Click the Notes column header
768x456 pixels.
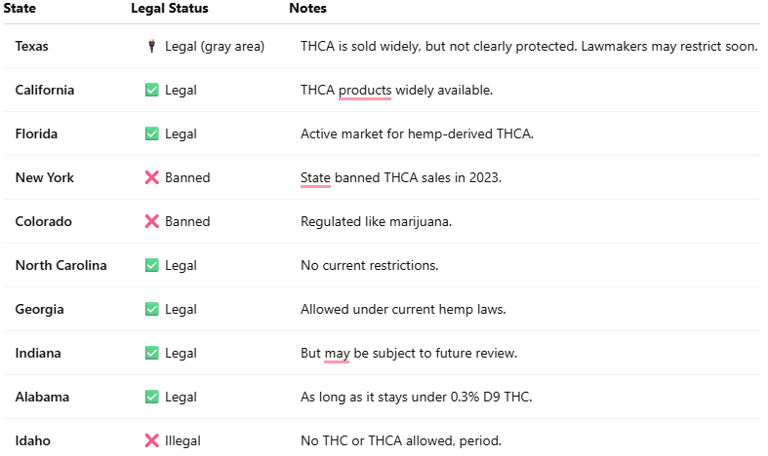307,9
